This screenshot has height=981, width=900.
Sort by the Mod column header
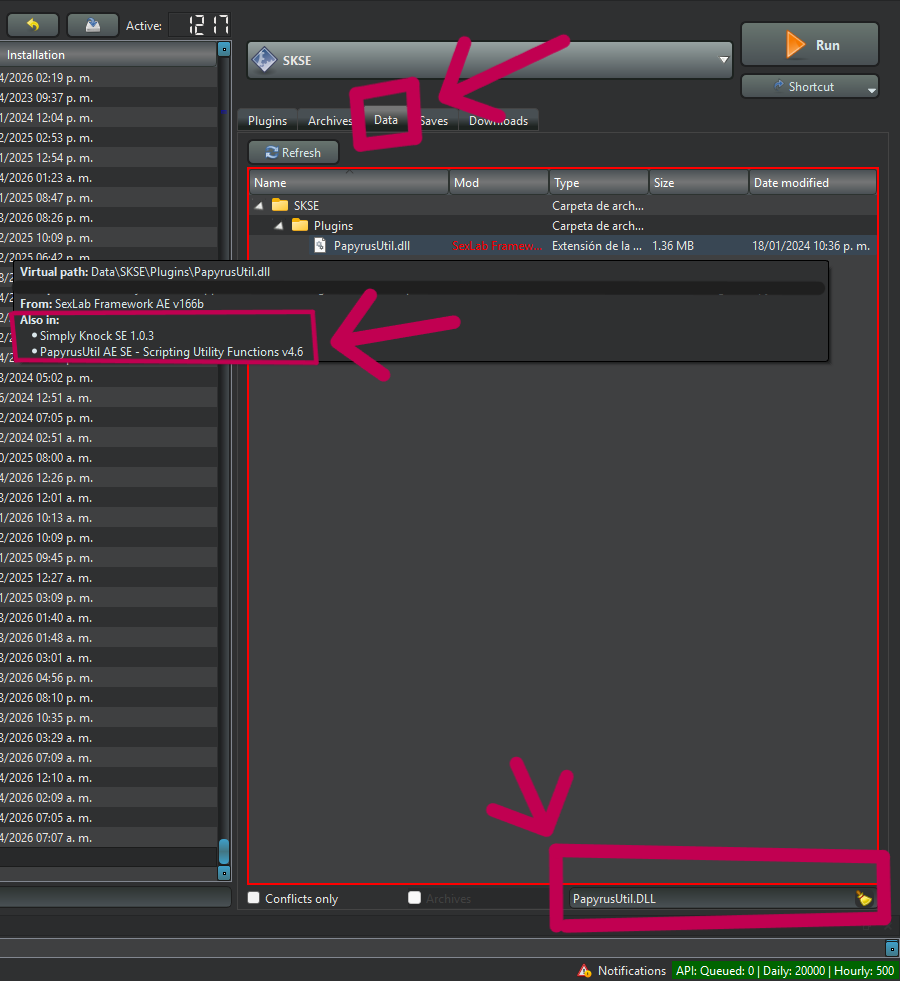498,183
